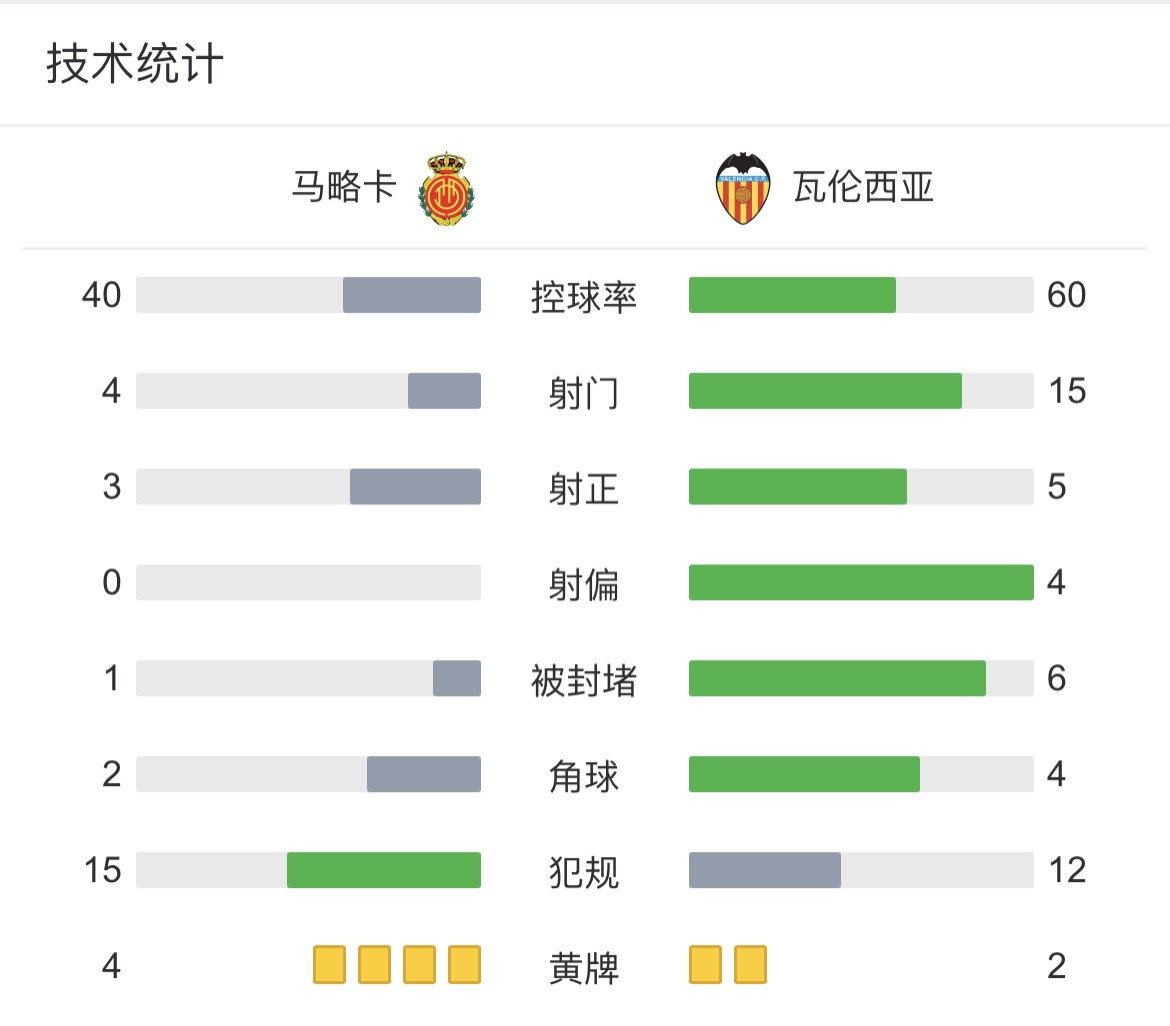Select Mallorca's third yellow card
The width and height of the screenshot is (1170, 1026).
pyautogui.click(x=419, y=965)
